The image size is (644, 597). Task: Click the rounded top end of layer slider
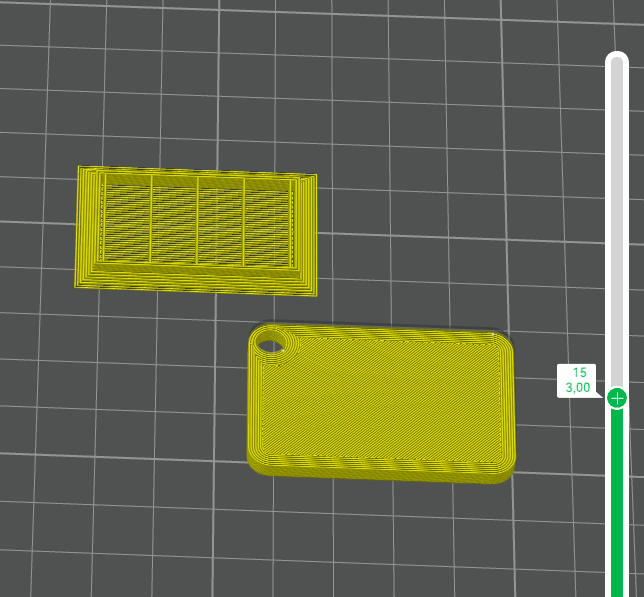coord(617,58)
